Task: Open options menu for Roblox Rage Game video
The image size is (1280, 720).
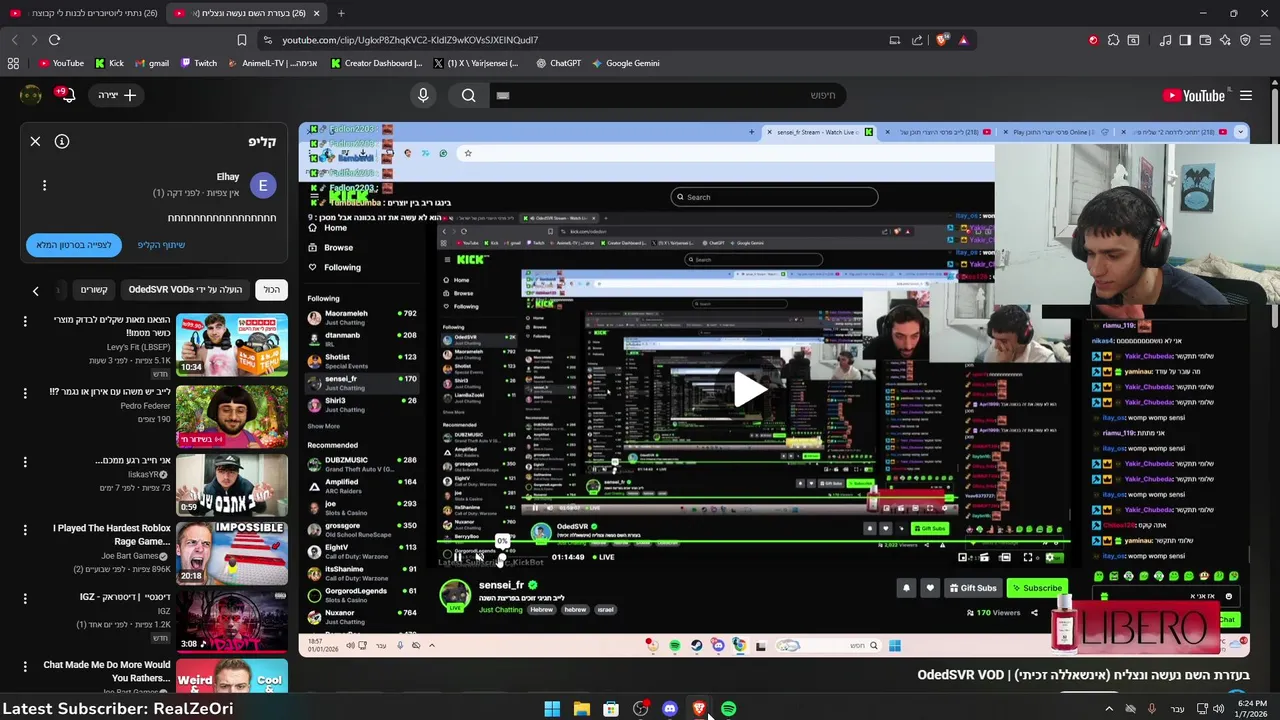Action: click(x=25, y=530)
